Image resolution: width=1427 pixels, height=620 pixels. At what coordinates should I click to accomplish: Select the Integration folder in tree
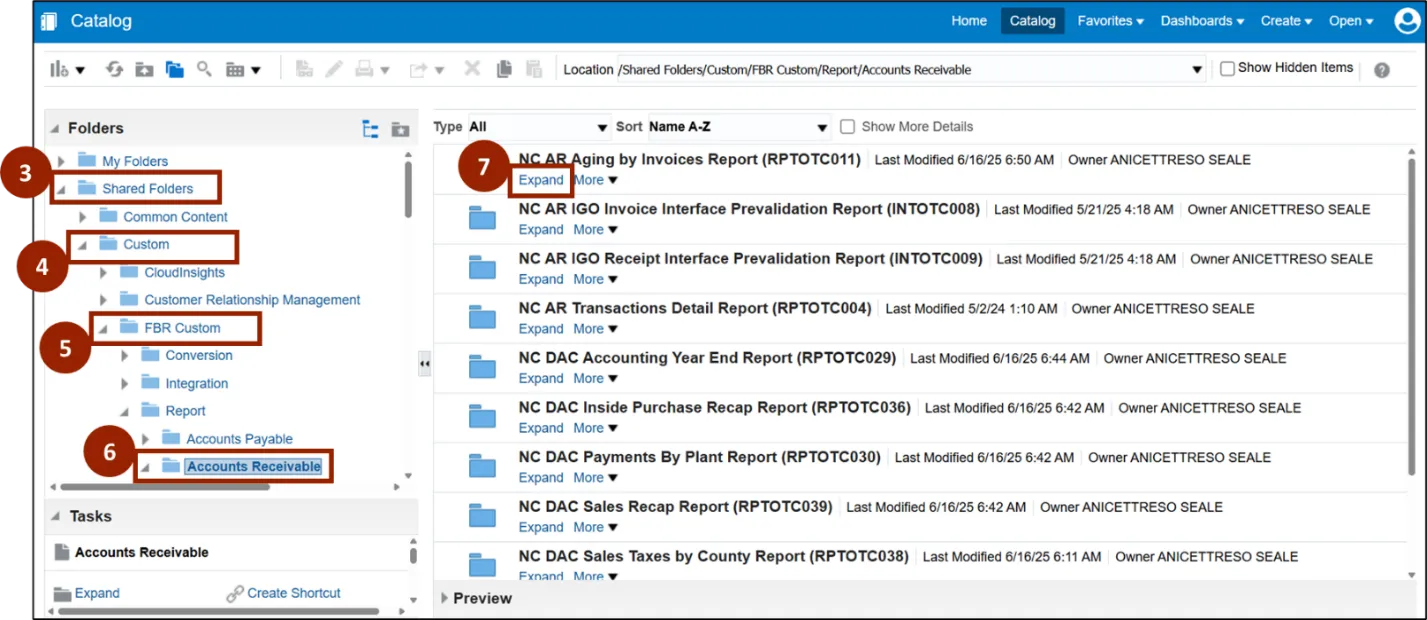click(196, 383)
